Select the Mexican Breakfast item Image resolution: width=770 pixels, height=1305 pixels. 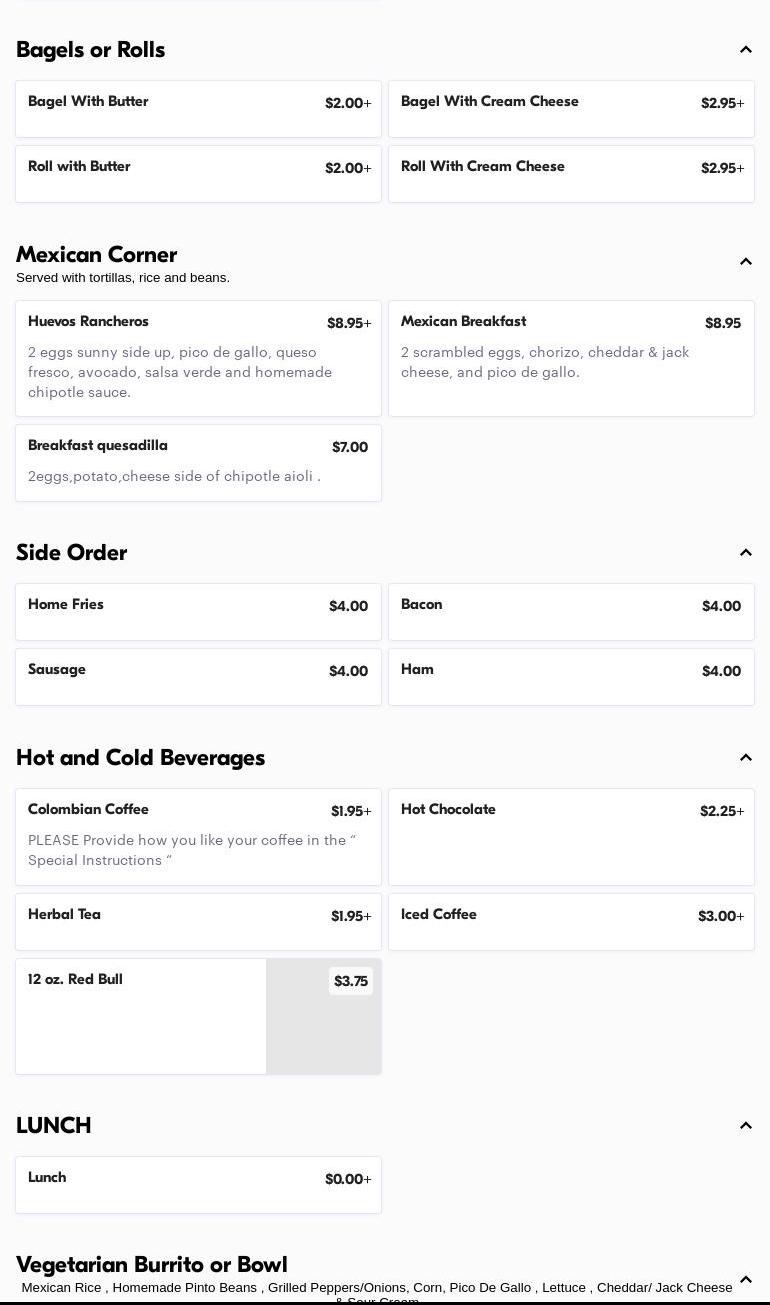(x=571, y=358)
